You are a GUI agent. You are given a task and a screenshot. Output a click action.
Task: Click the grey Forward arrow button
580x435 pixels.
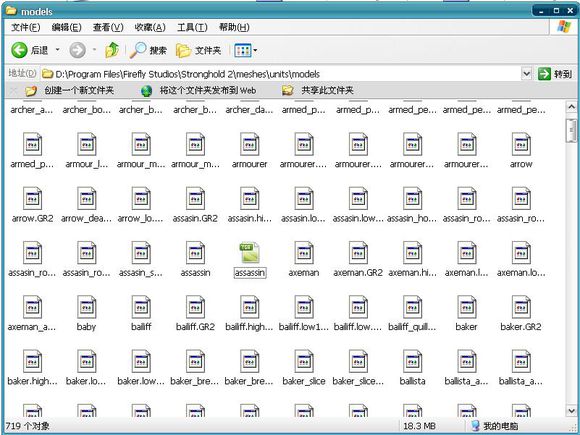click(x=77, y=50)
